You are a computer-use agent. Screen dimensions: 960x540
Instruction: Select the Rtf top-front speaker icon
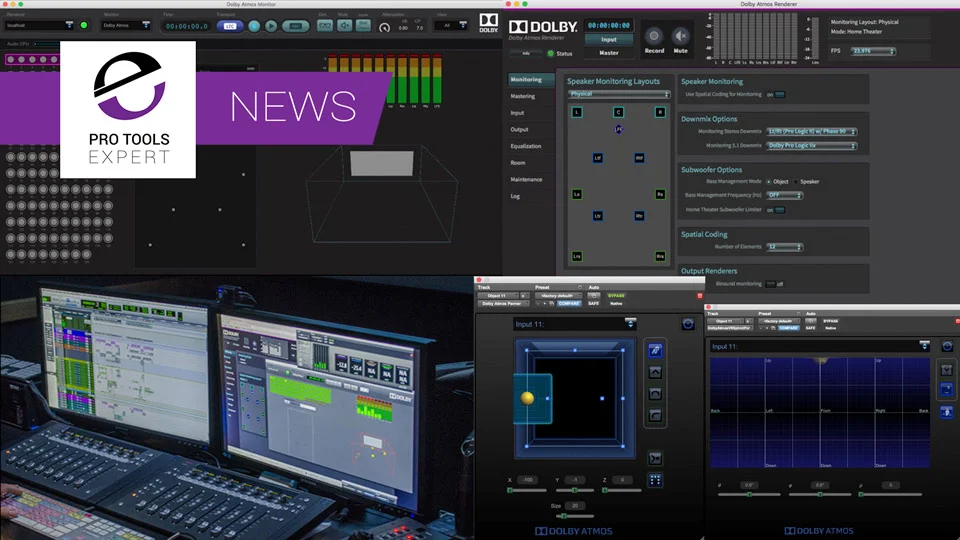pyautogui.click(x=639, y=158)
